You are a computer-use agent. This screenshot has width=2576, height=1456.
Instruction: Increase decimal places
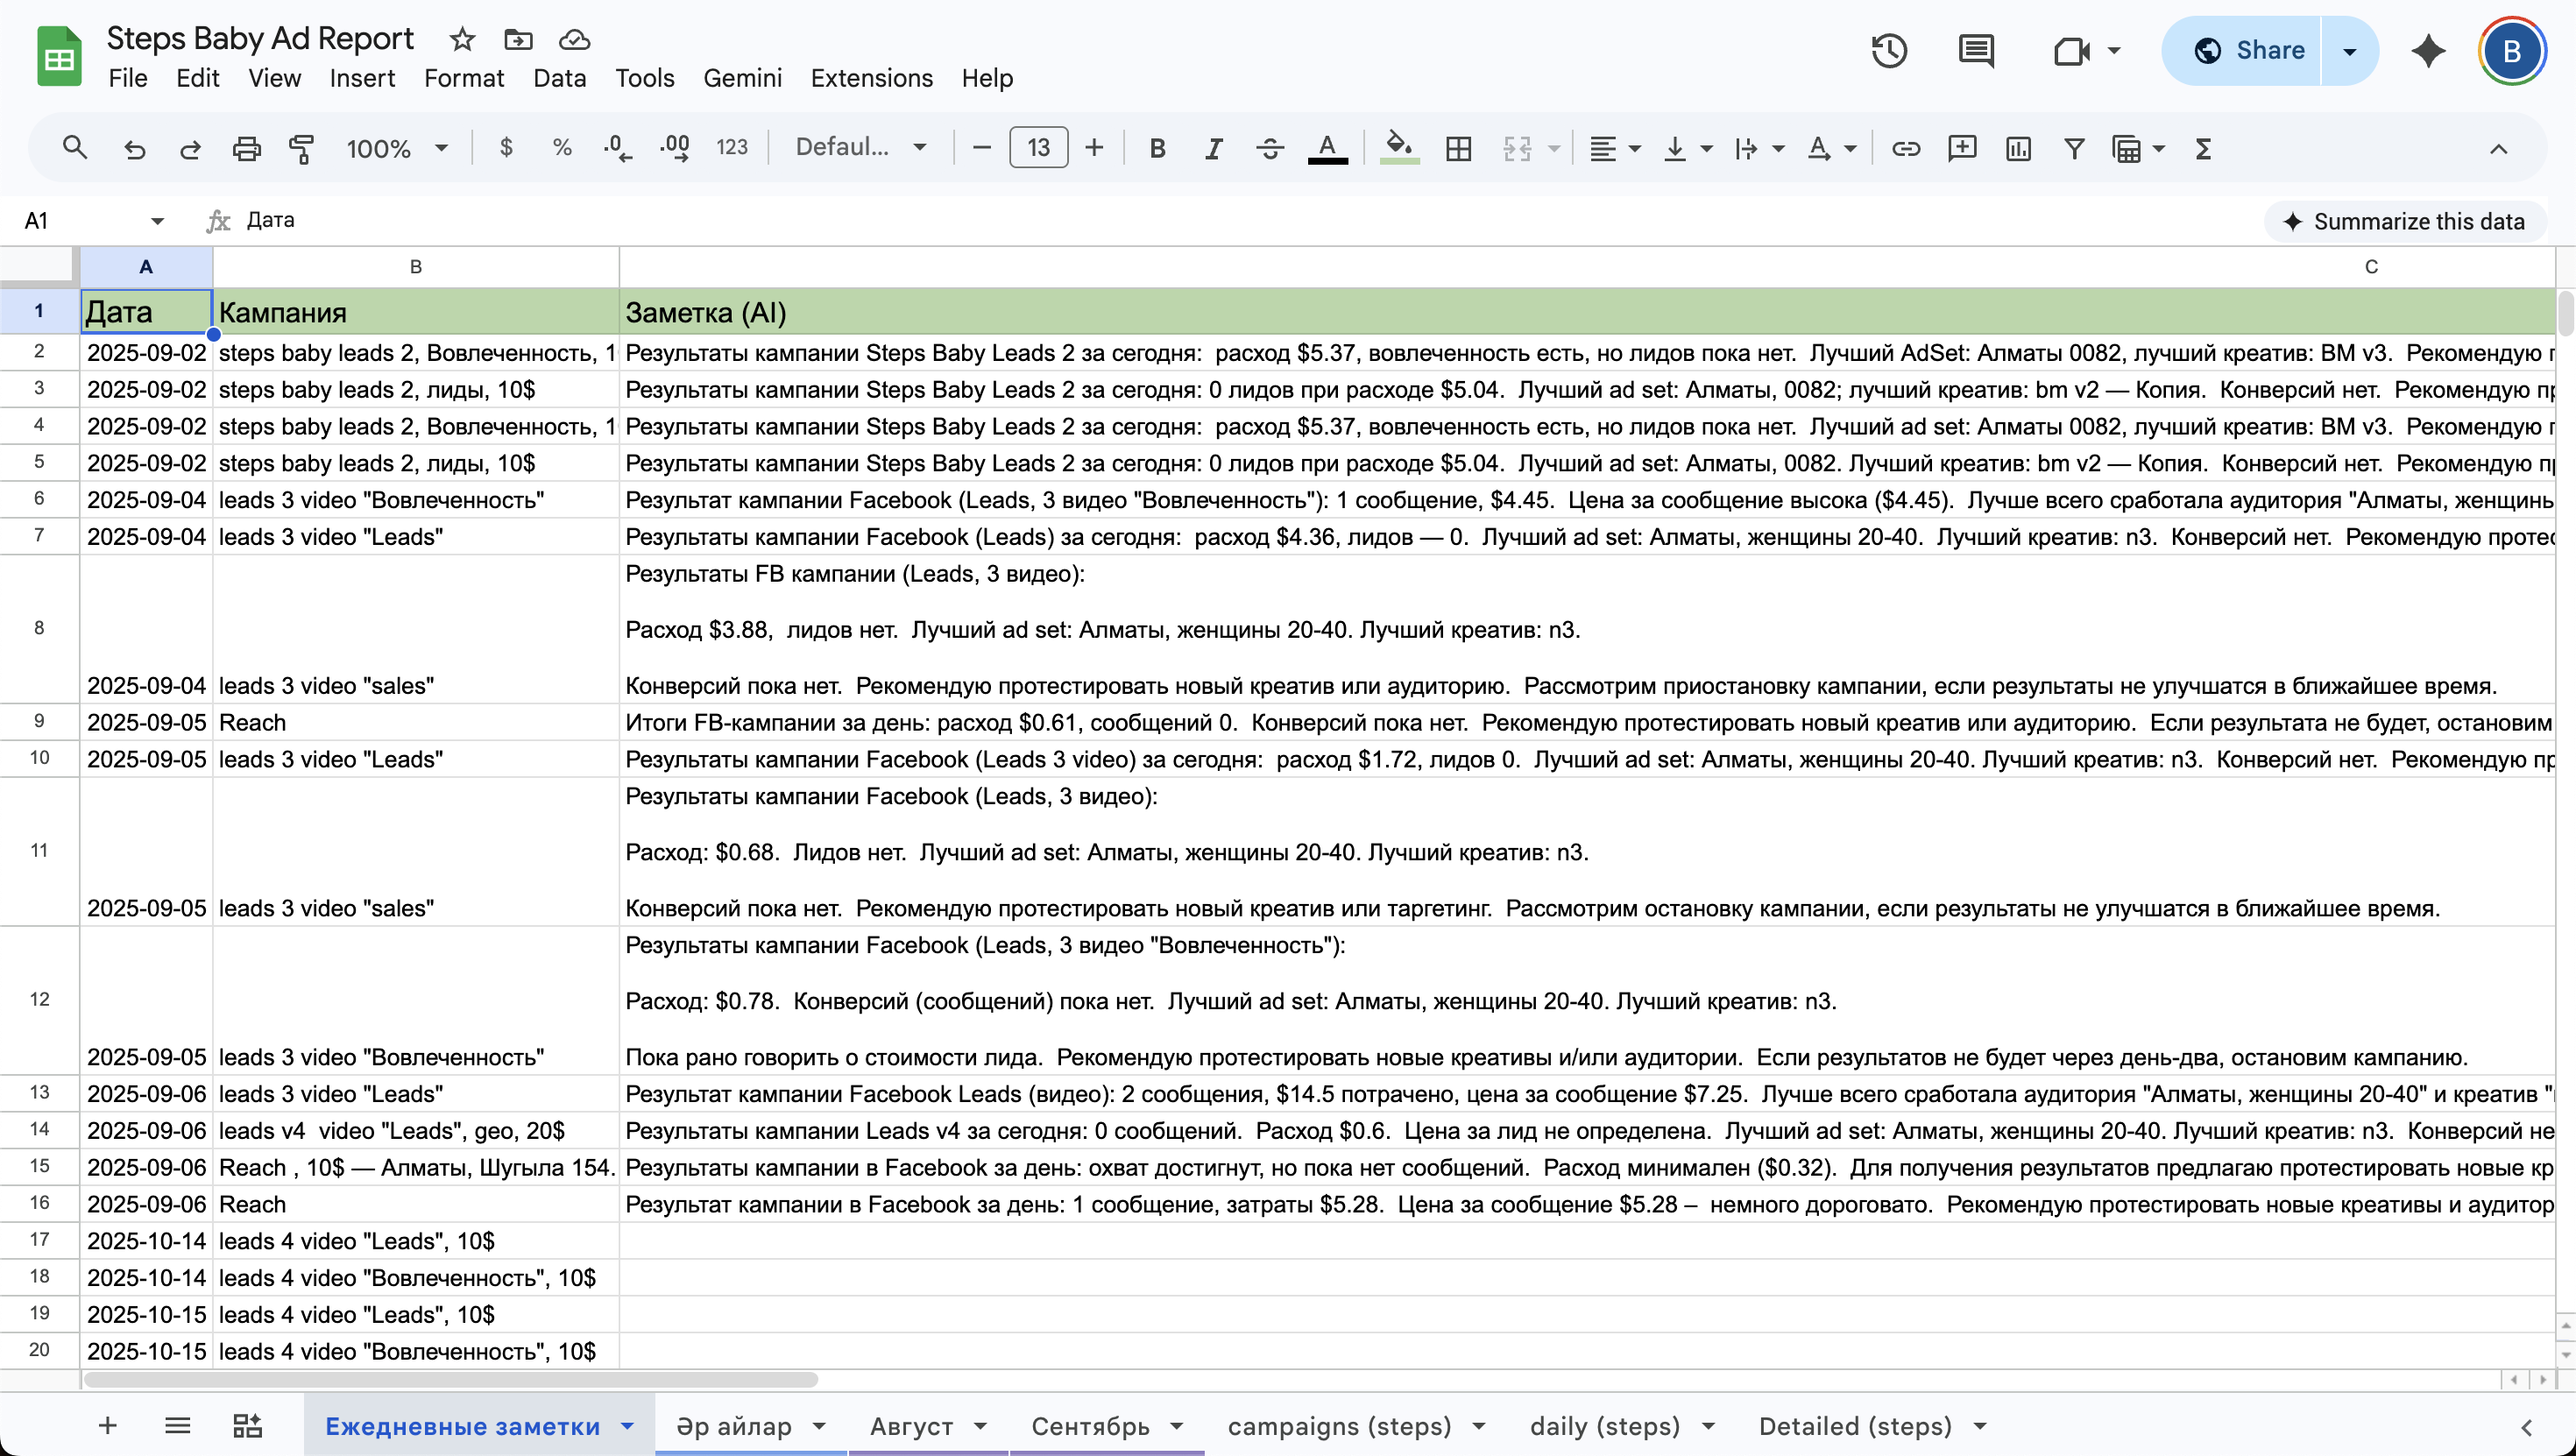tap(675, 149)
